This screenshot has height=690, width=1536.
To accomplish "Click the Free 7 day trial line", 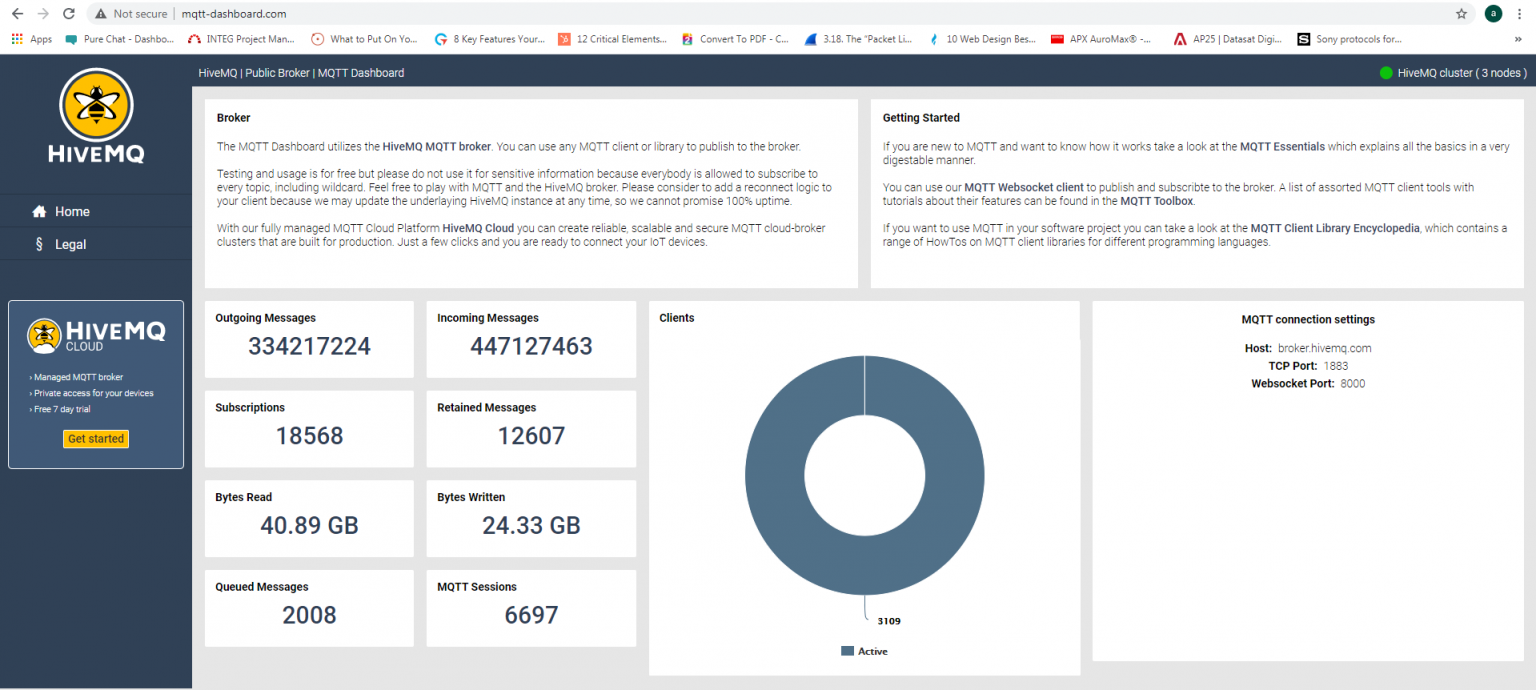I will coord(62,409).
